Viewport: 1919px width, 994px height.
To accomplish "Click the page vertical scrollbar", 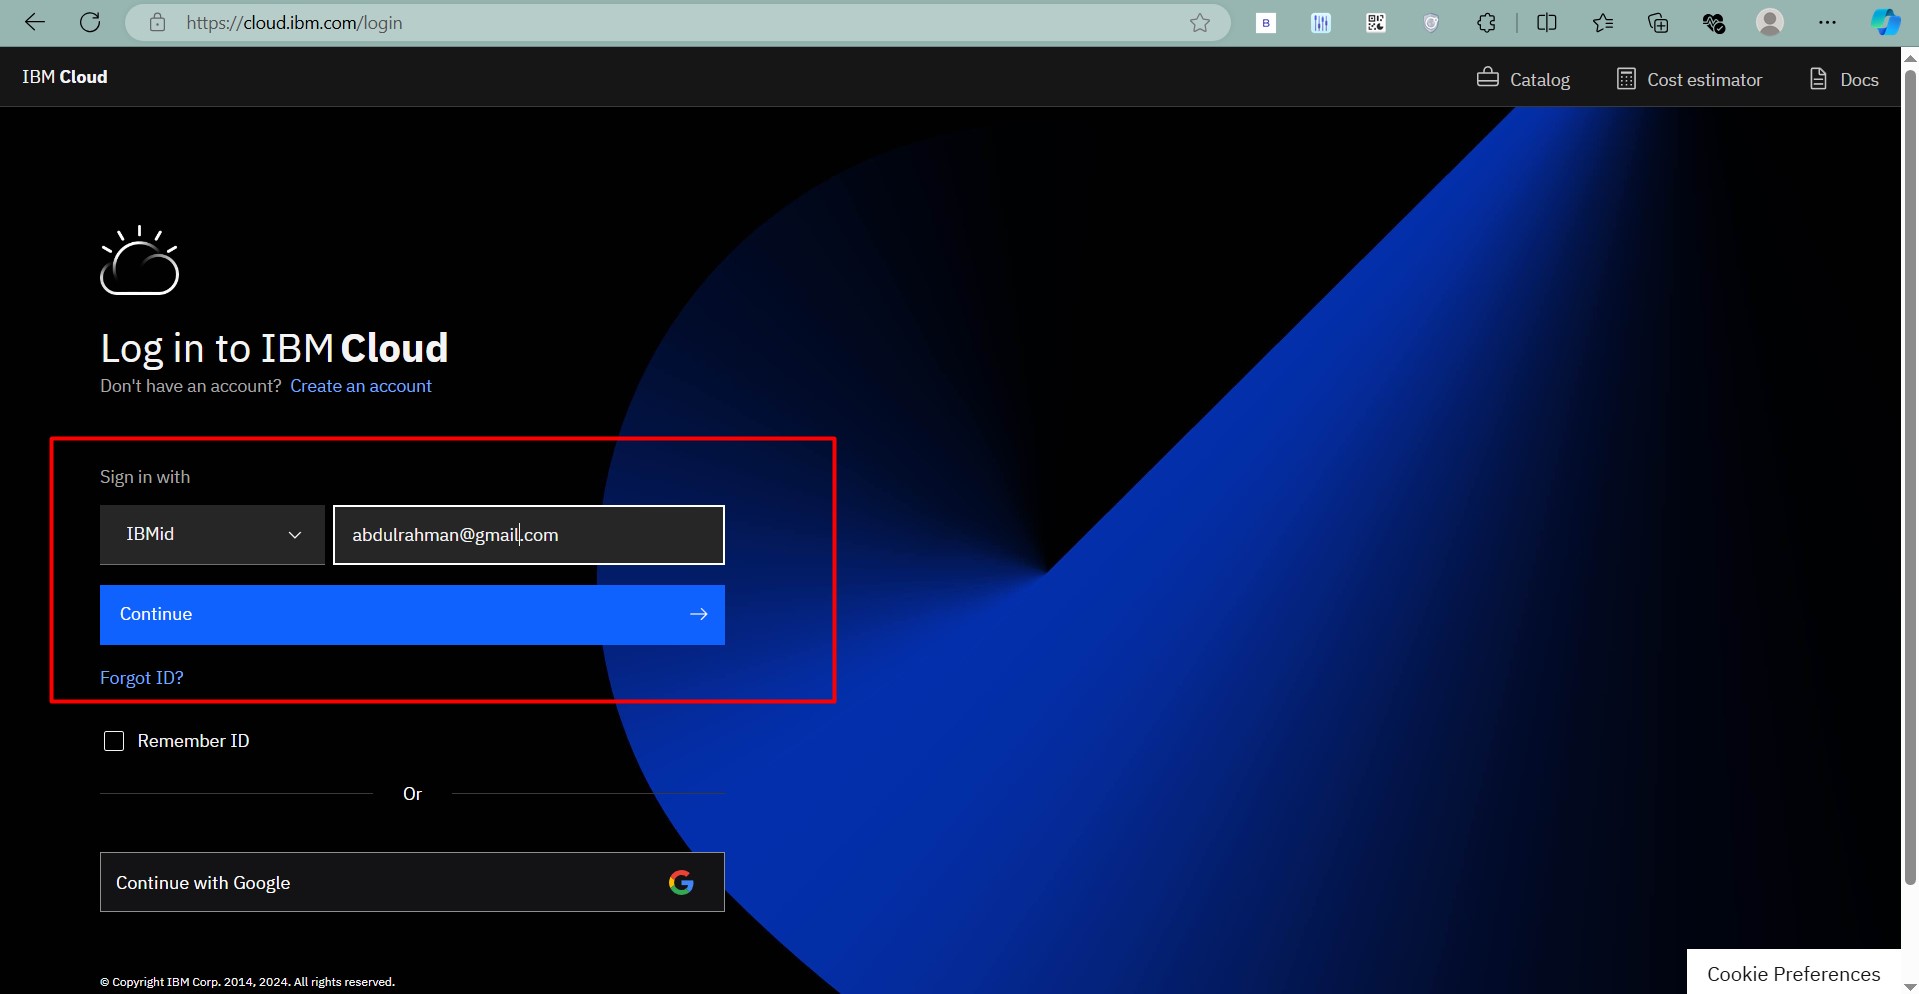I will pos(1910,477).
